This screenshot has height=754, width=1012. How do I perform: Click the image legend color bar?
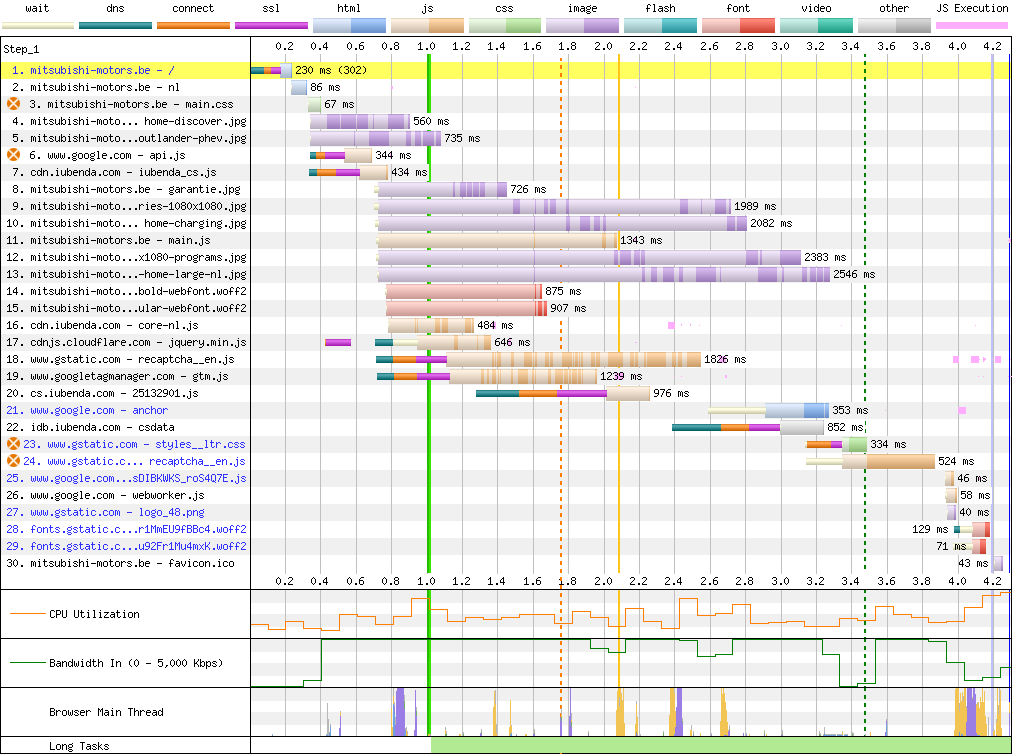583,26
